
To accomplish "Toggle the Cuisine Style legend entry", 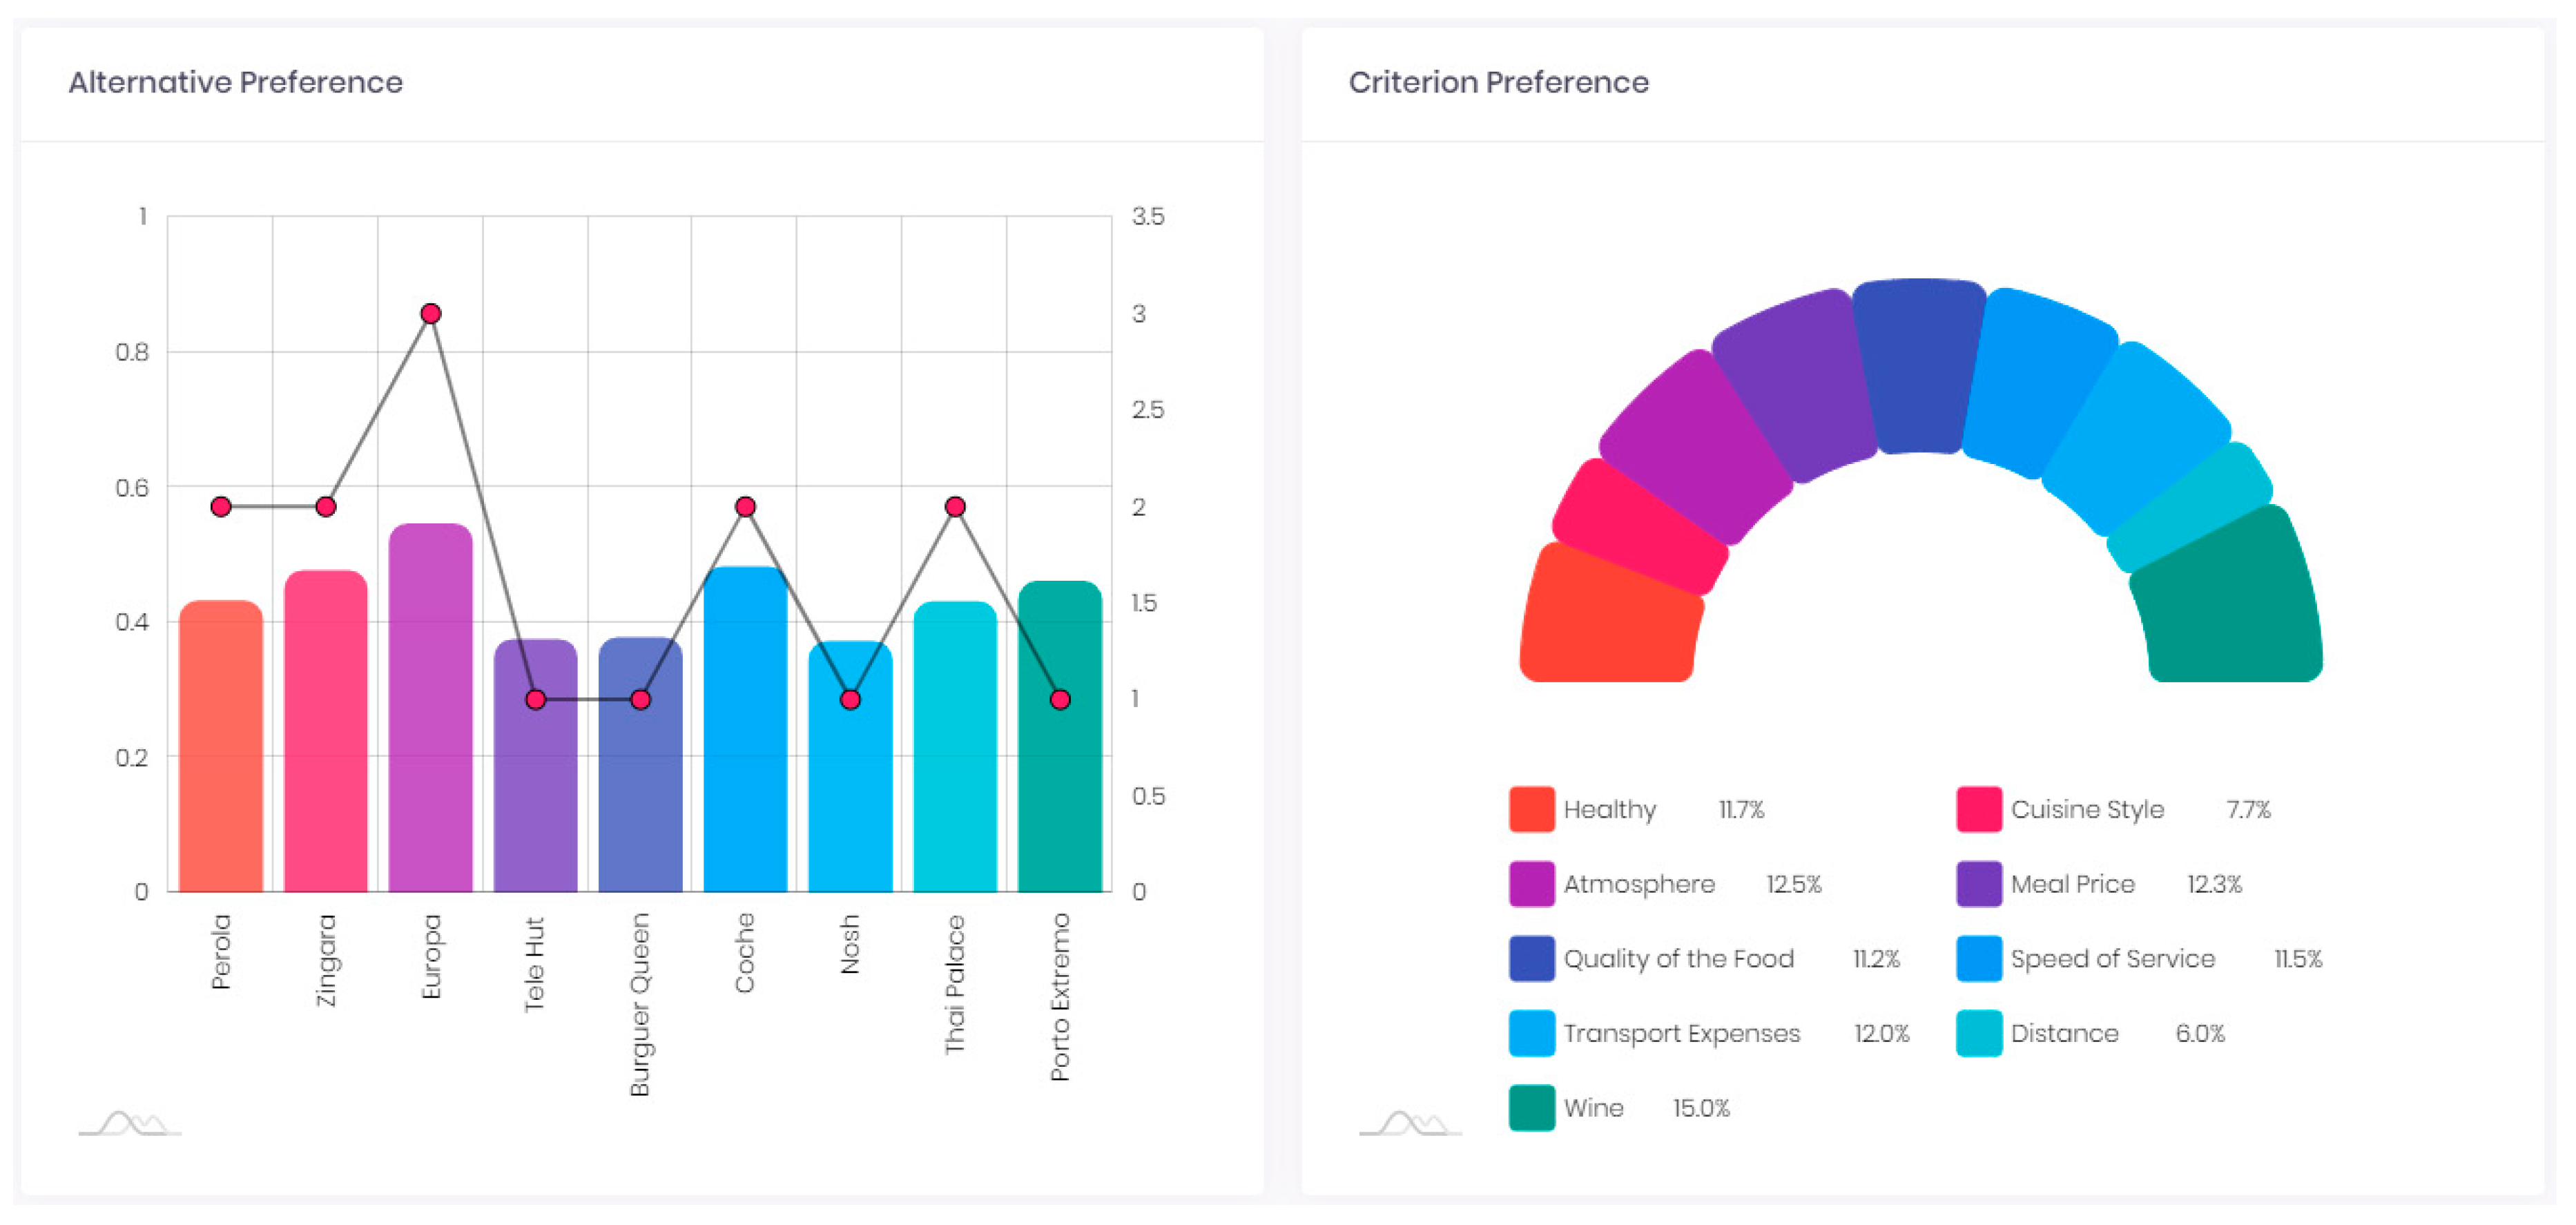I will 2086,809.
